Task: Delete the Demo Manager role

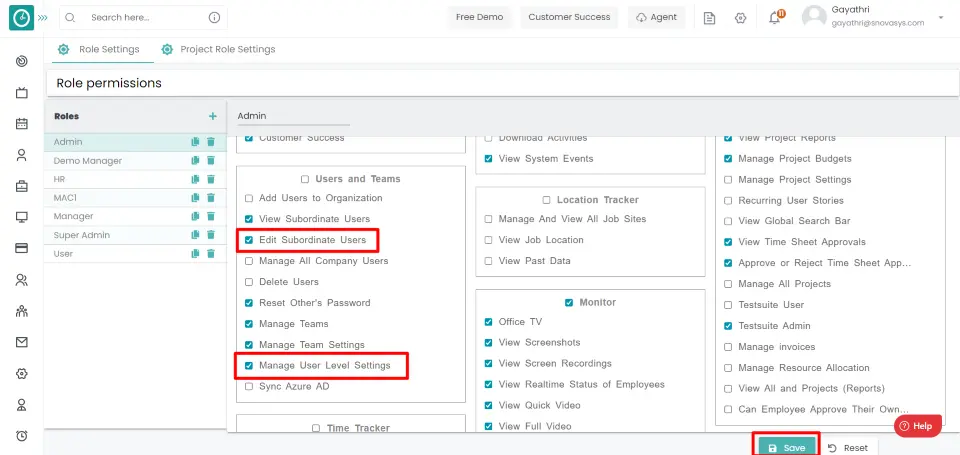Action: click(211, 161)
